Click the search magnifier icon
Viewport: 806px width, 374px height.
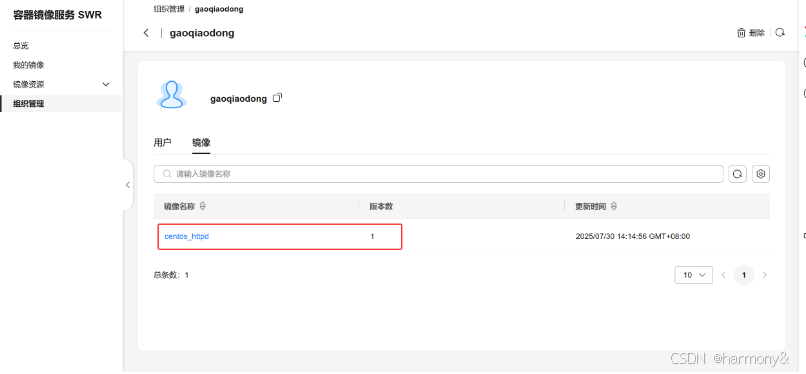[x=167, y=174]
